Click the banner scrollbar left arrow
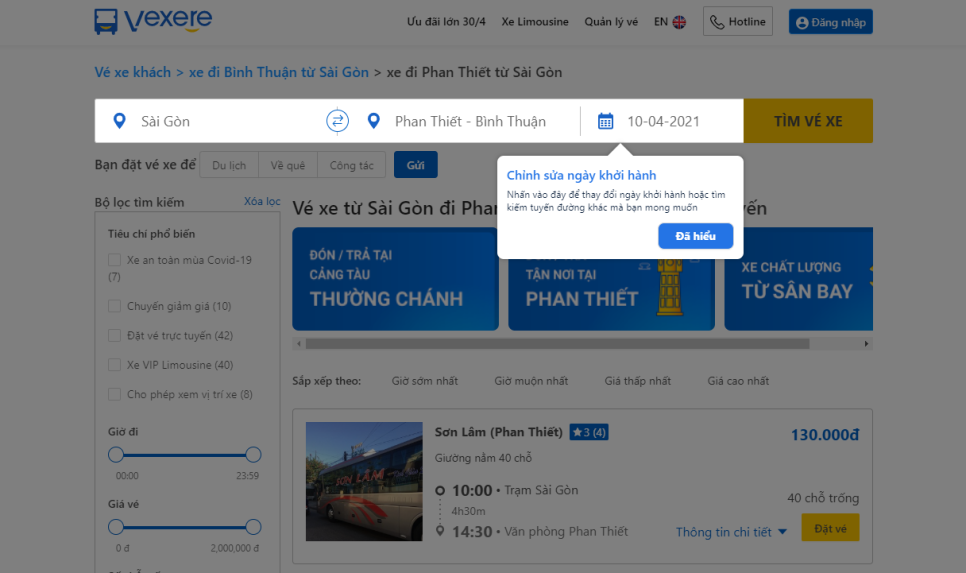 [299, 344]
